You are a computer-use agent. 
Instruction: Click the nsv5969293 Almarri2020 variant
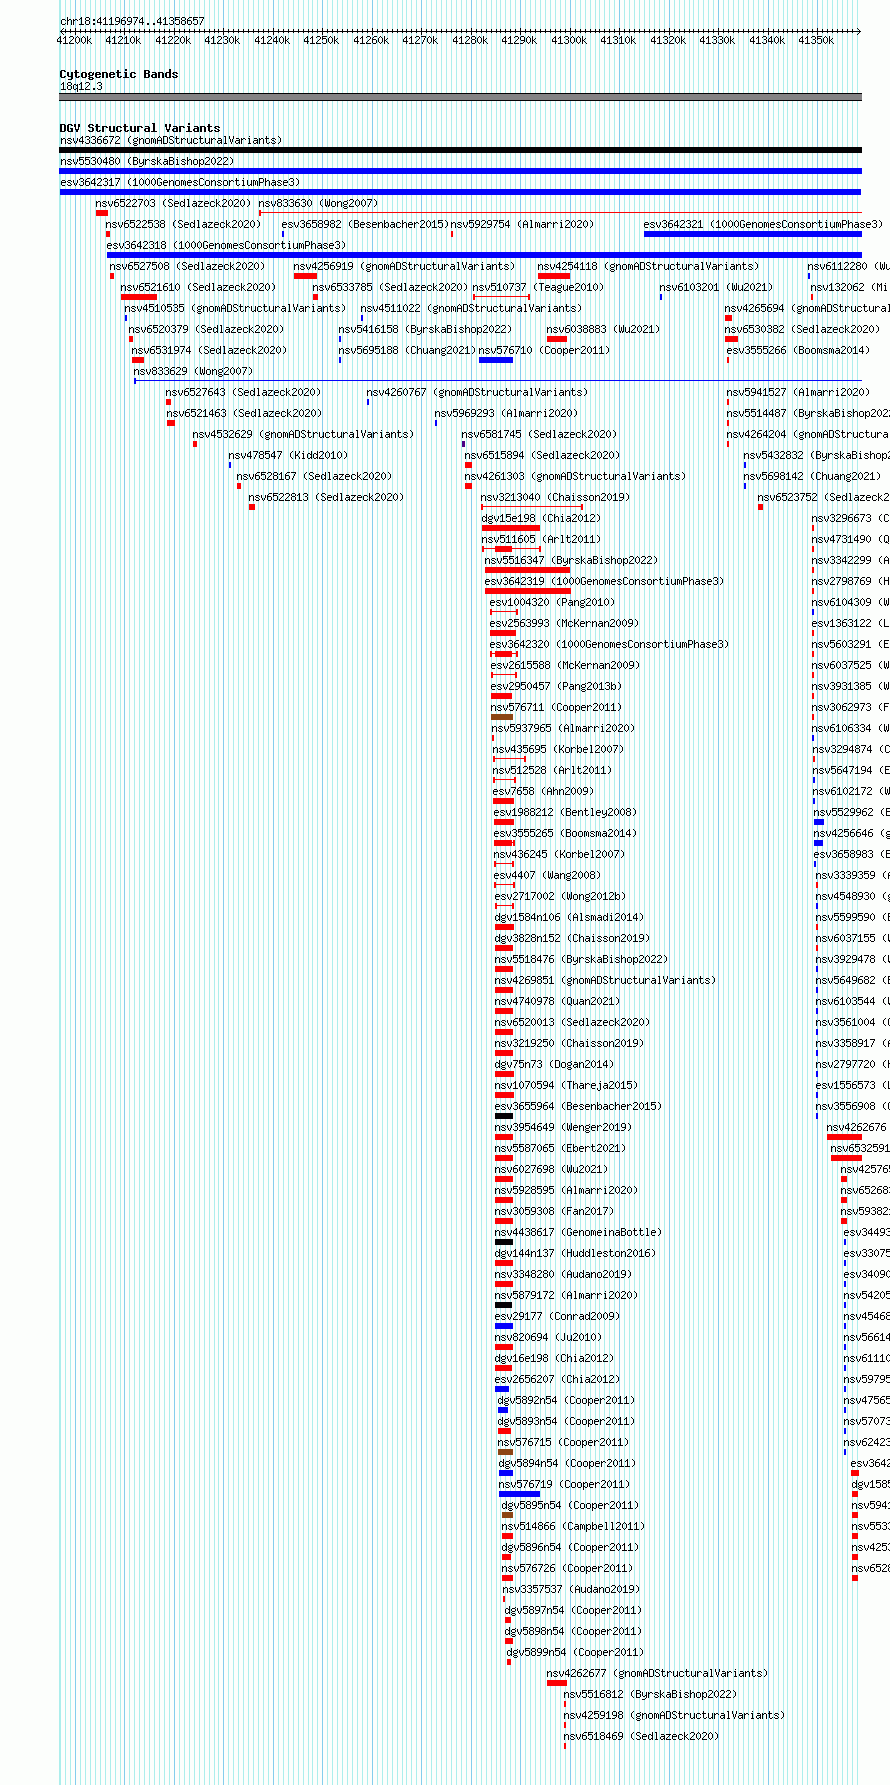pyautogui.click(x=506, y=413)
